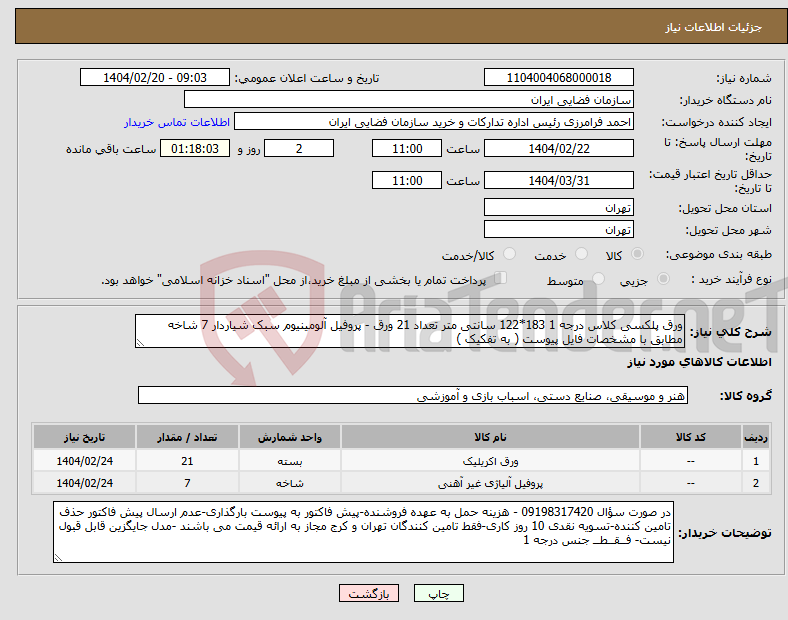Select the متوسط purchase type radio

pyautogui.click(x=599, y=279)
